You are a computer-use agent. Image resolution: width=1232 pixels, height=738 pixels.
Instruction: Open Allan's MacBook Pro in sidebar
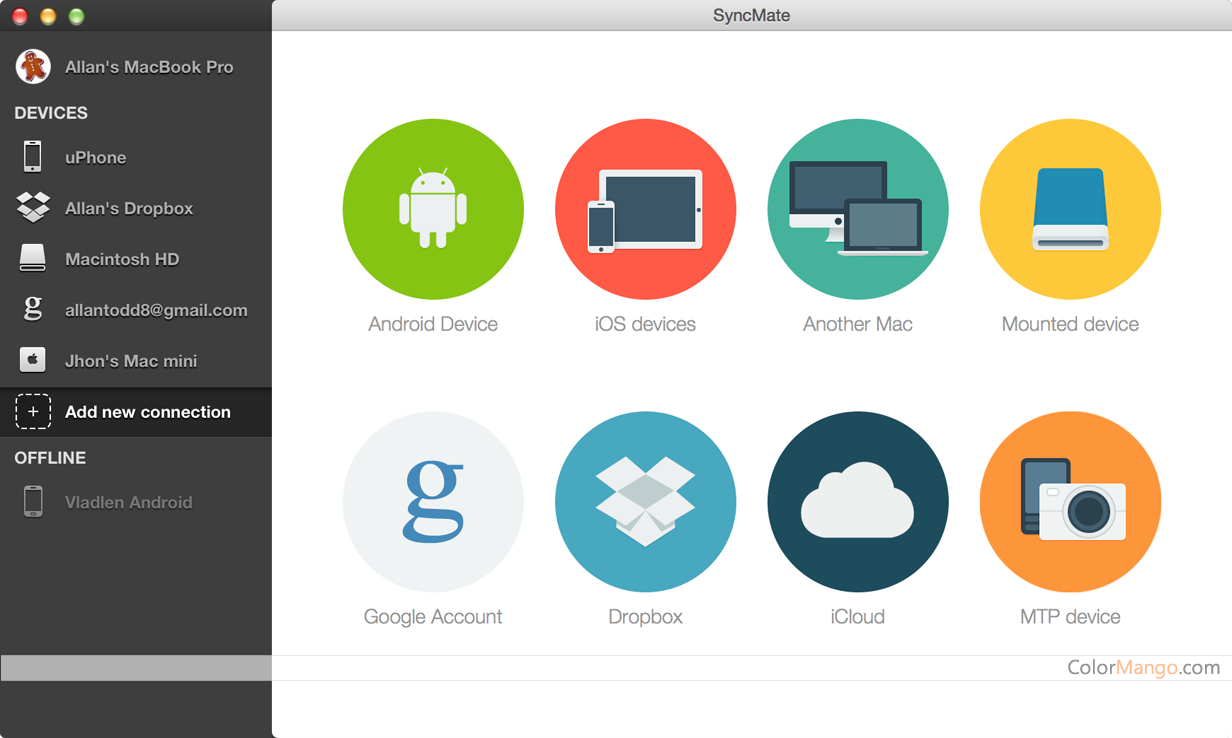tap(136, 67)
